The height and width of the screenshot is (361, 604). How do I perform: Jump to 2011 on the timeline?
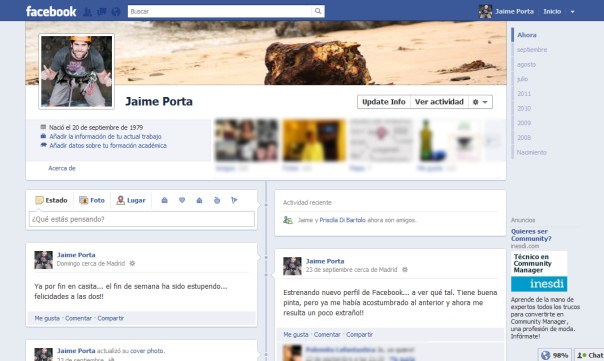(x=524, y=94)
